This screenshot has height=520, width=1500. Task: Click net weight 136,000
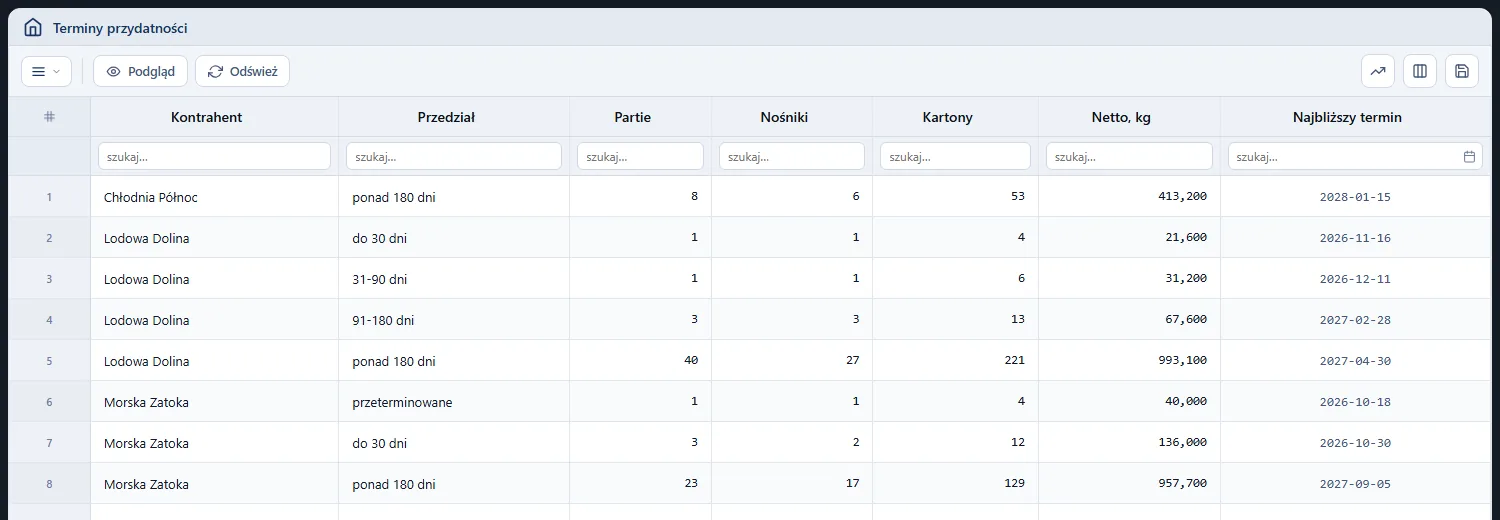point(1182,443)
